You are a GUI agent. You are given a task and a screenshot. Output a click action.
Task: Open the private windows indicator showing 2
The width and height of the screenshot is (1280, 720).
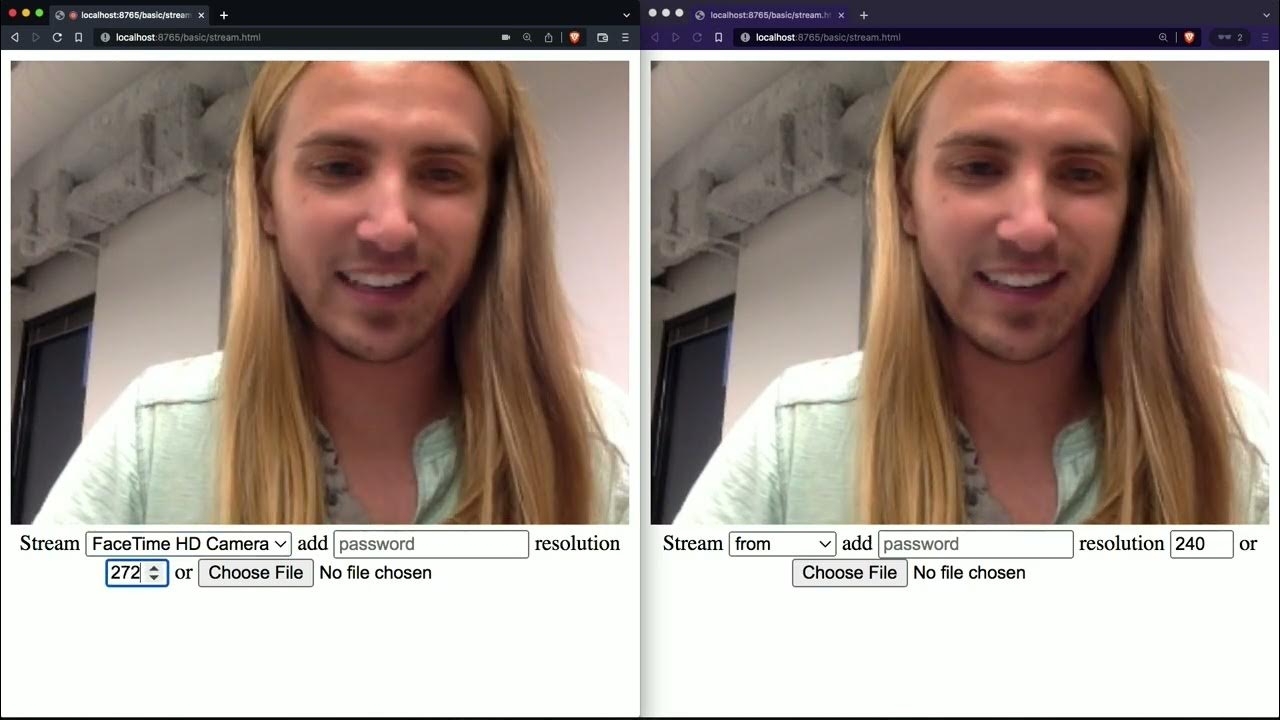pyautogui.click(x=1229, y=37)
